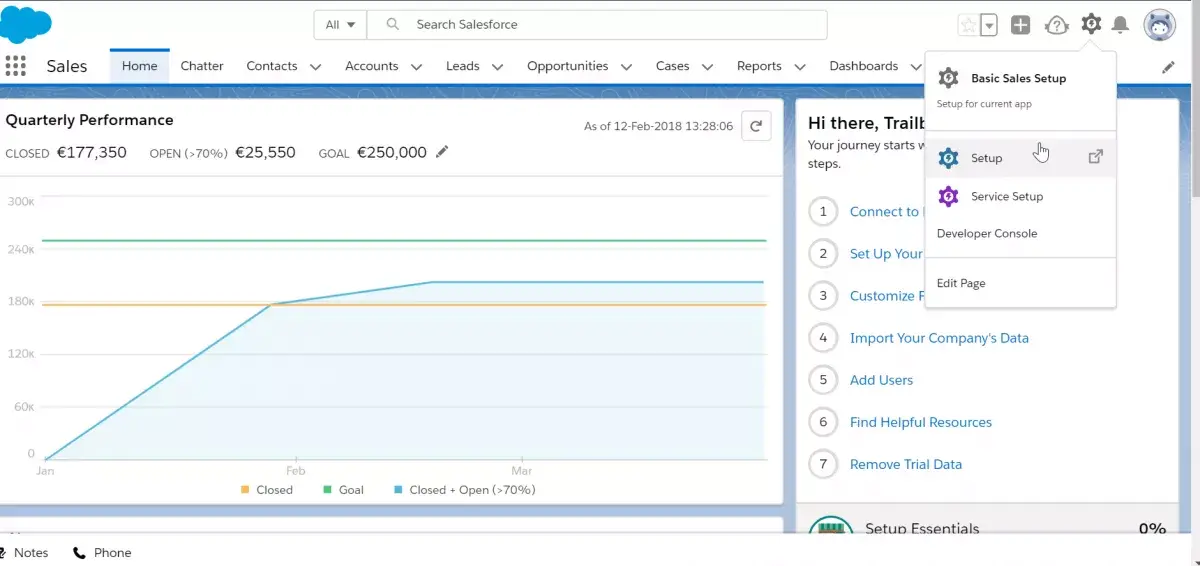Open the Notifications bell
The width and height of the screenshot is (1200, 566).
(x=1121, y=25)
